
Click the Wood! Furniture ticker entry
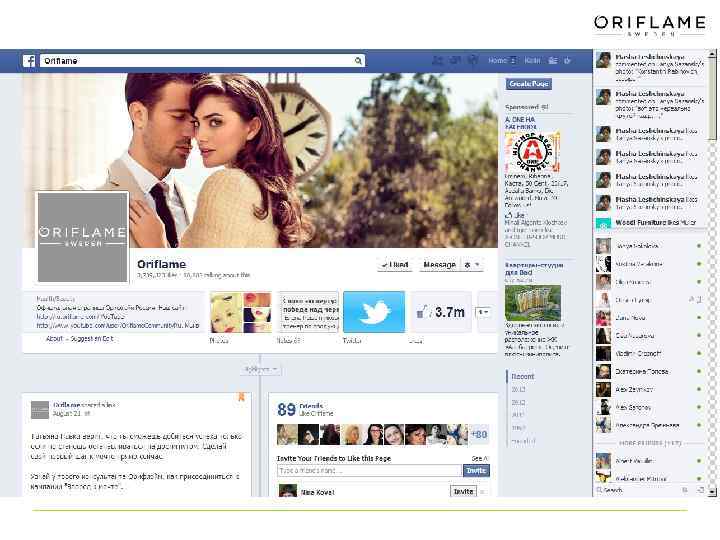tap(650, 223)
